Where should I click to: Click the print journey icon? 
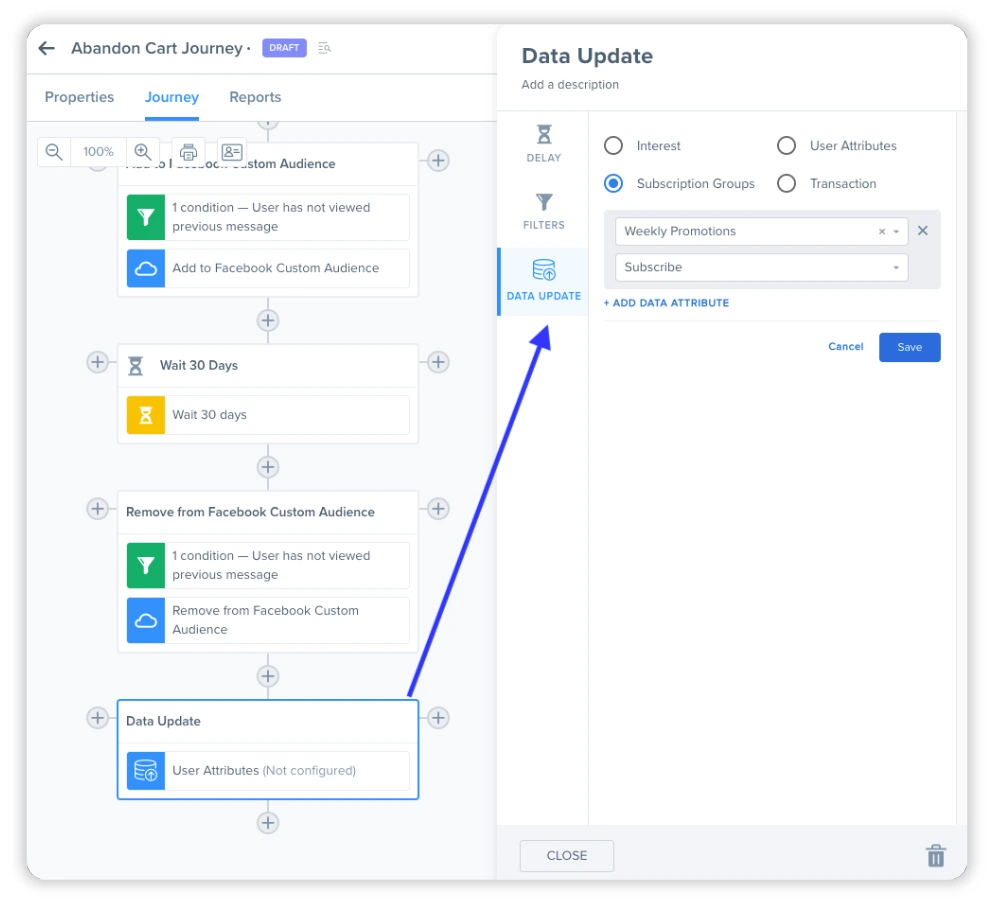[x=188, y=152]
